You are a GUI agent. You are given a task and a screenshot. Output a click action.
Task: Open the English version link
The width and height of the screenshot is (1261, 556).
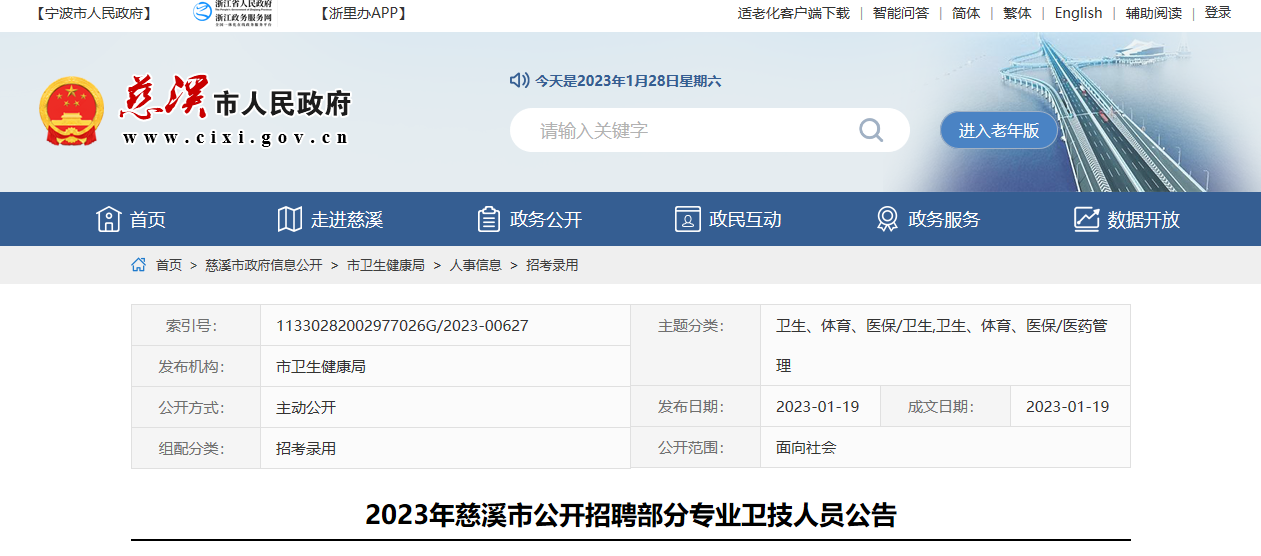pos(1078,13)
